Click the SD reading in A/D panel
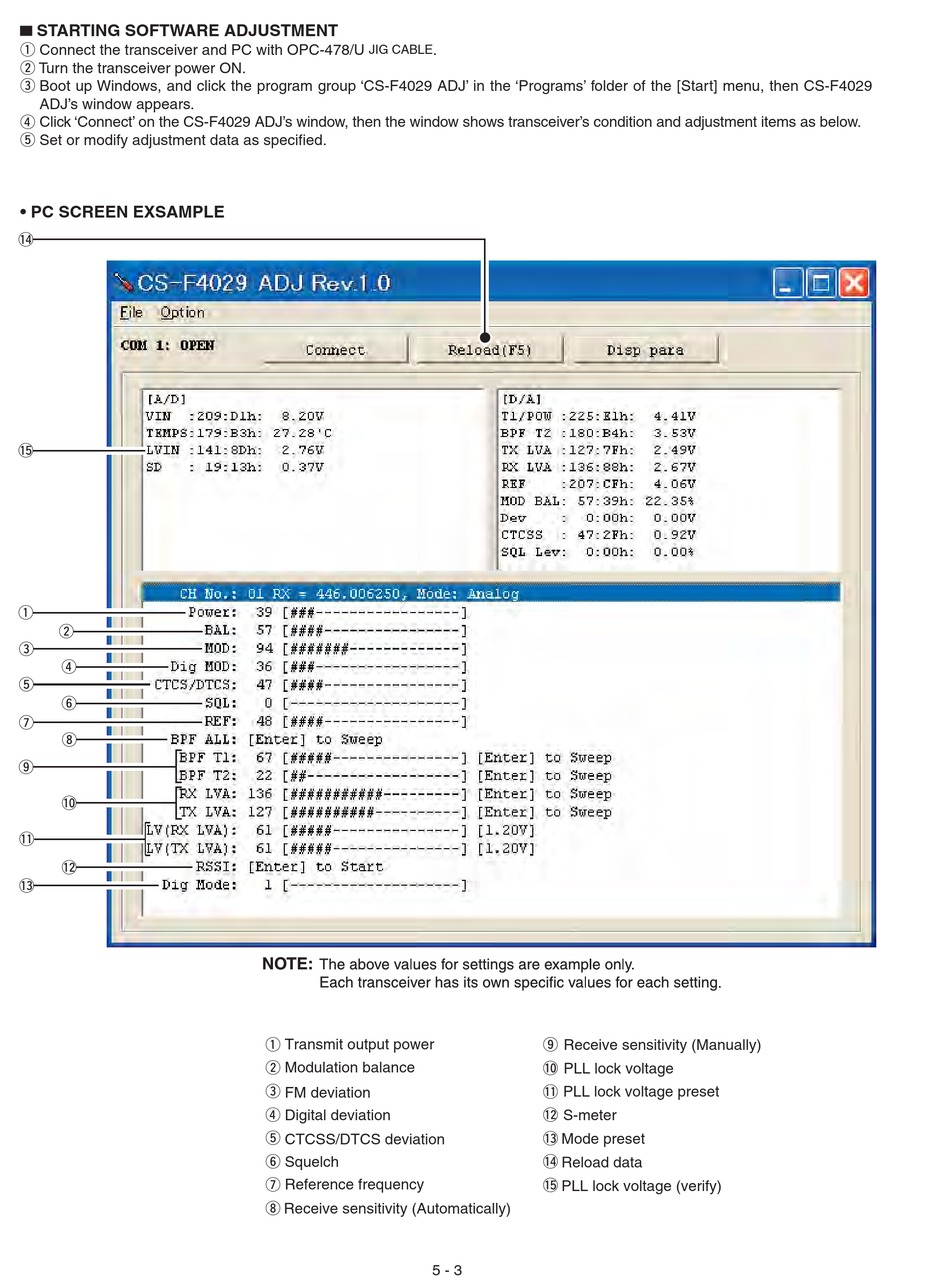Screen dimensions: 950x1279 point(235,467)
